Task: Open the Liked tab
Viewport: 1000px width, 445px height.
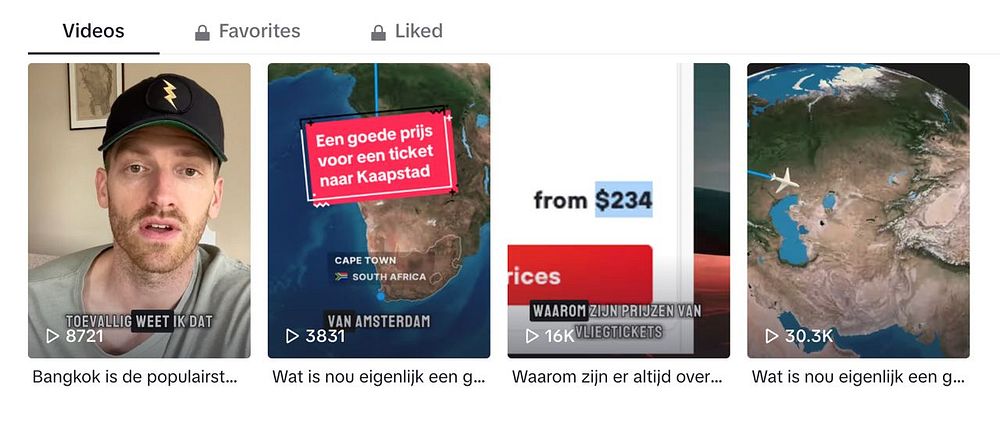Action: (406, 31)
